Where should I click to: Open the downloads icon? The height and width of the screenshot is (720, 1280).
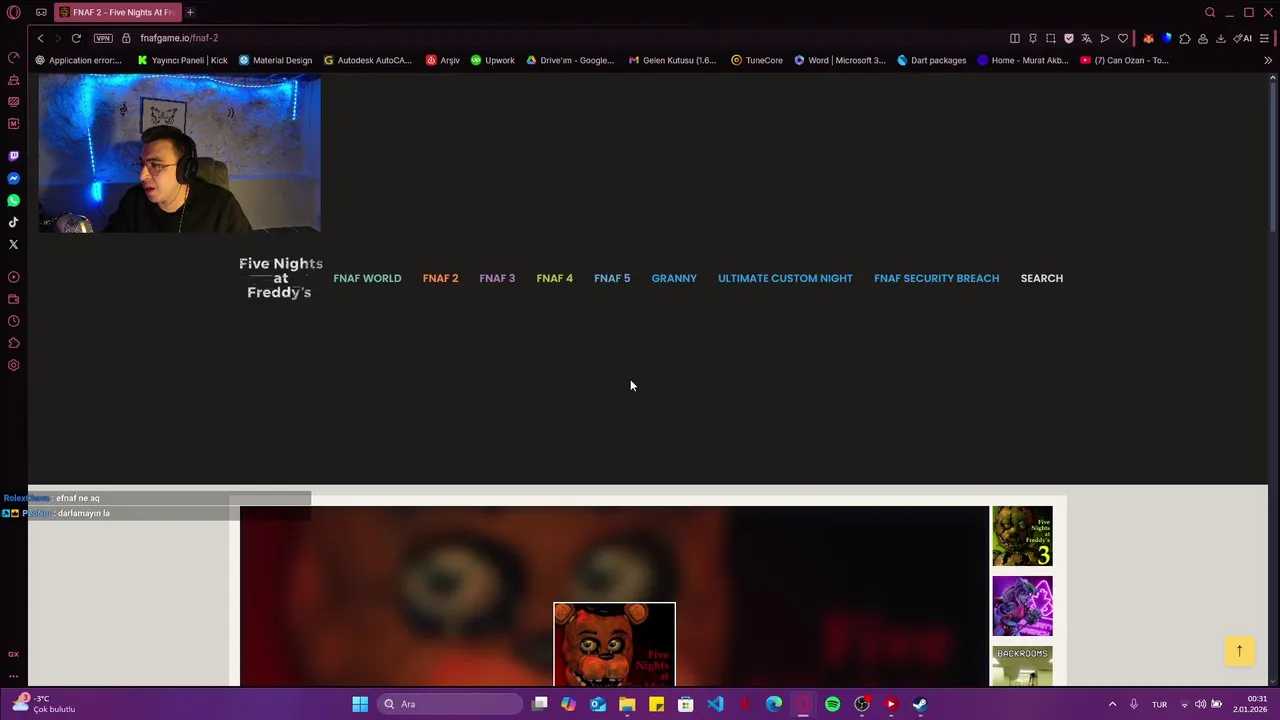click(1221, 38)
